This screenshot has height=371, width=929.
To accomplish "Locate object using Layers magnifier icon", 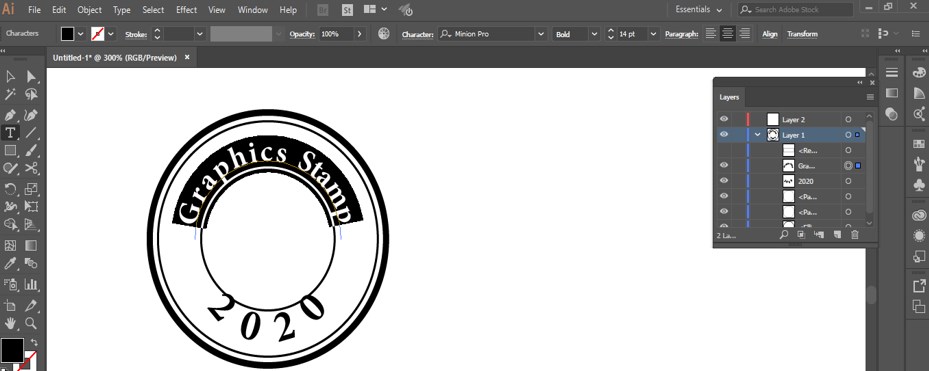I will 784,235.
